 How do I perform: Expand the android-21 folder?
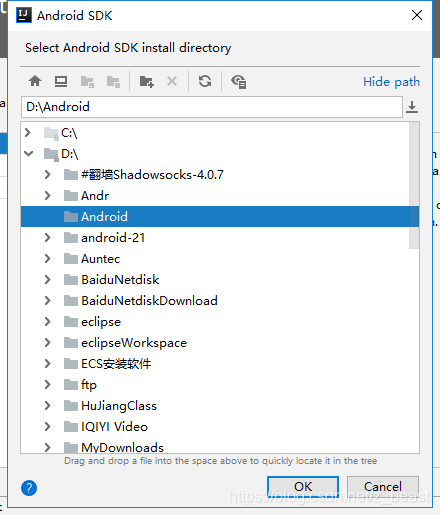click(48, 237)
